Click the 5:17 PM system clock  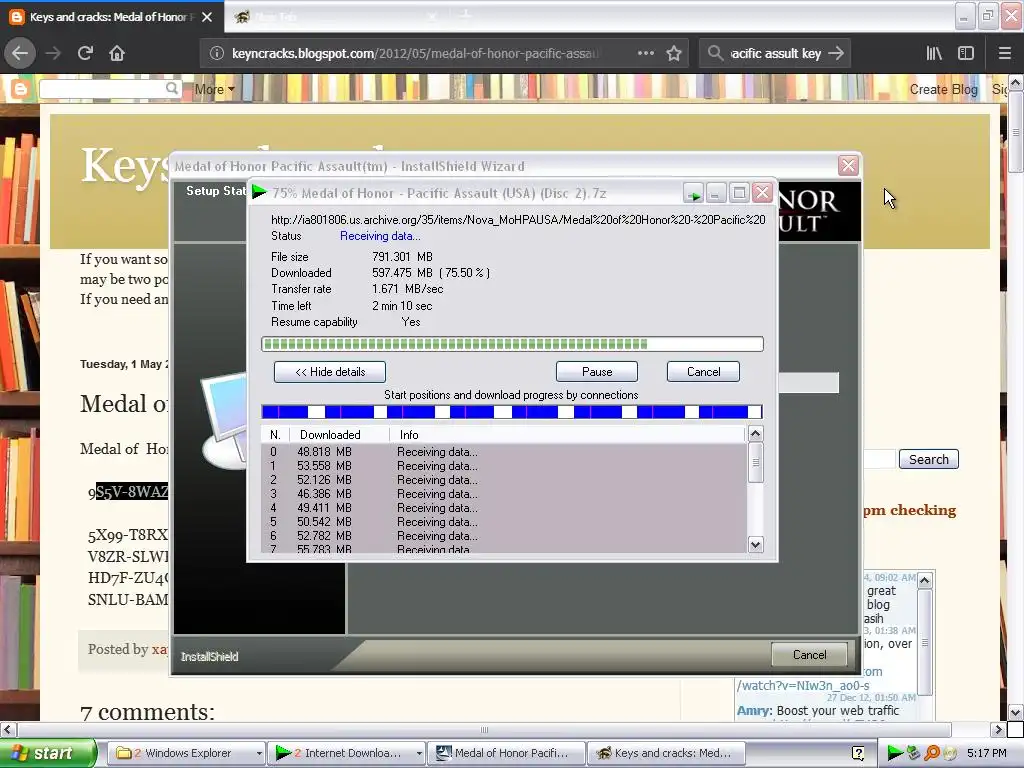click(986, 753)
